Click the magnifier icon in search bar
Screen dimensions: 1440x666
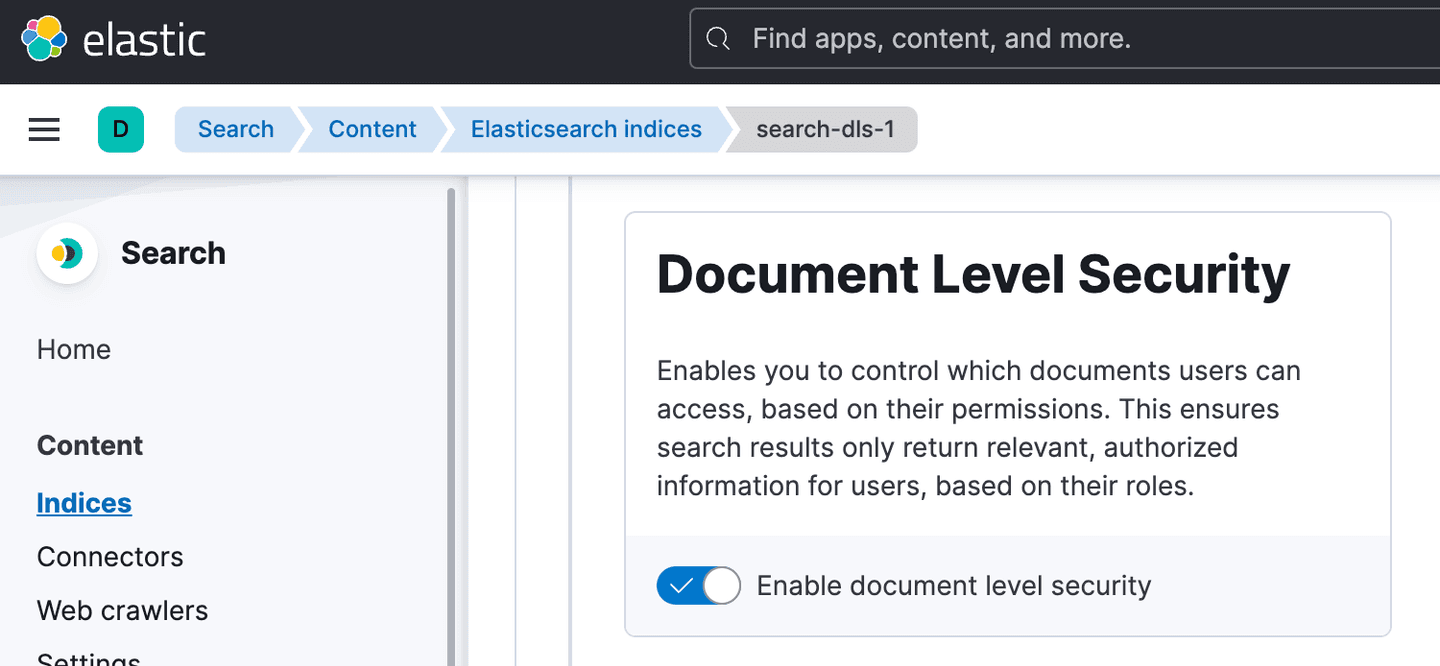click(718, 39)
